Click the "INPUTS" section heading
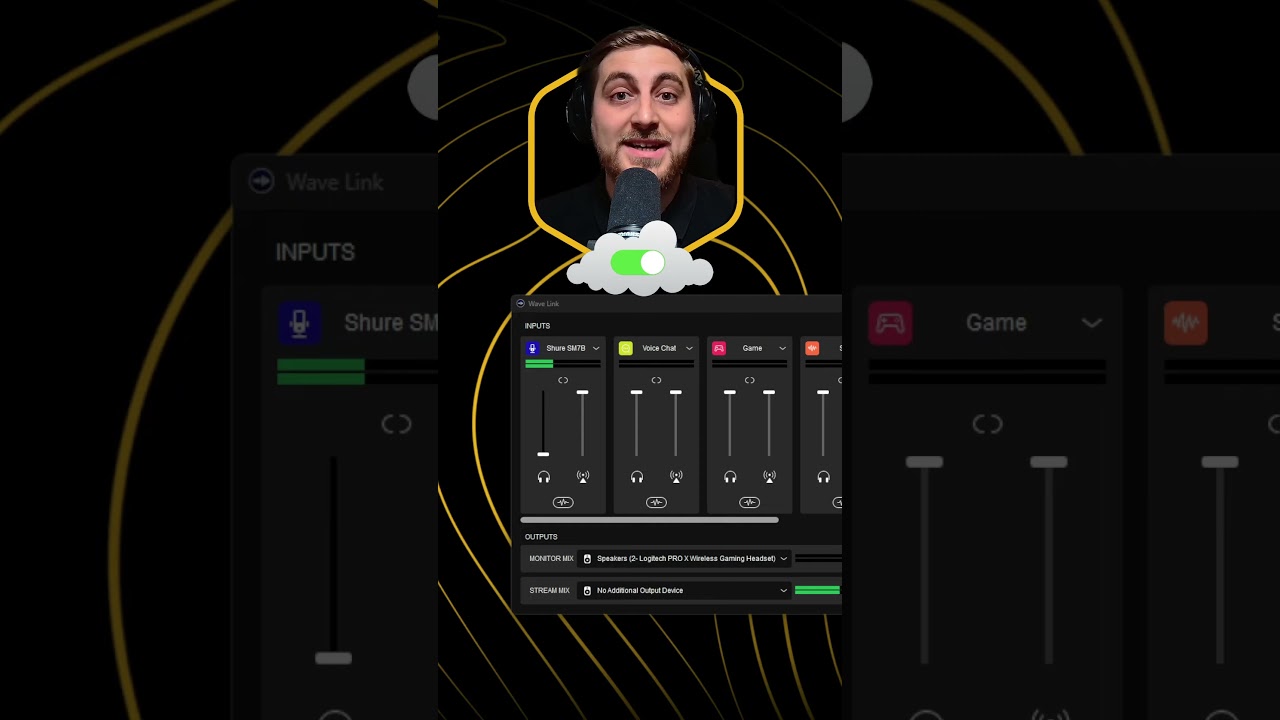Viewport: 1280px width, 720px height. coord(537,326)
